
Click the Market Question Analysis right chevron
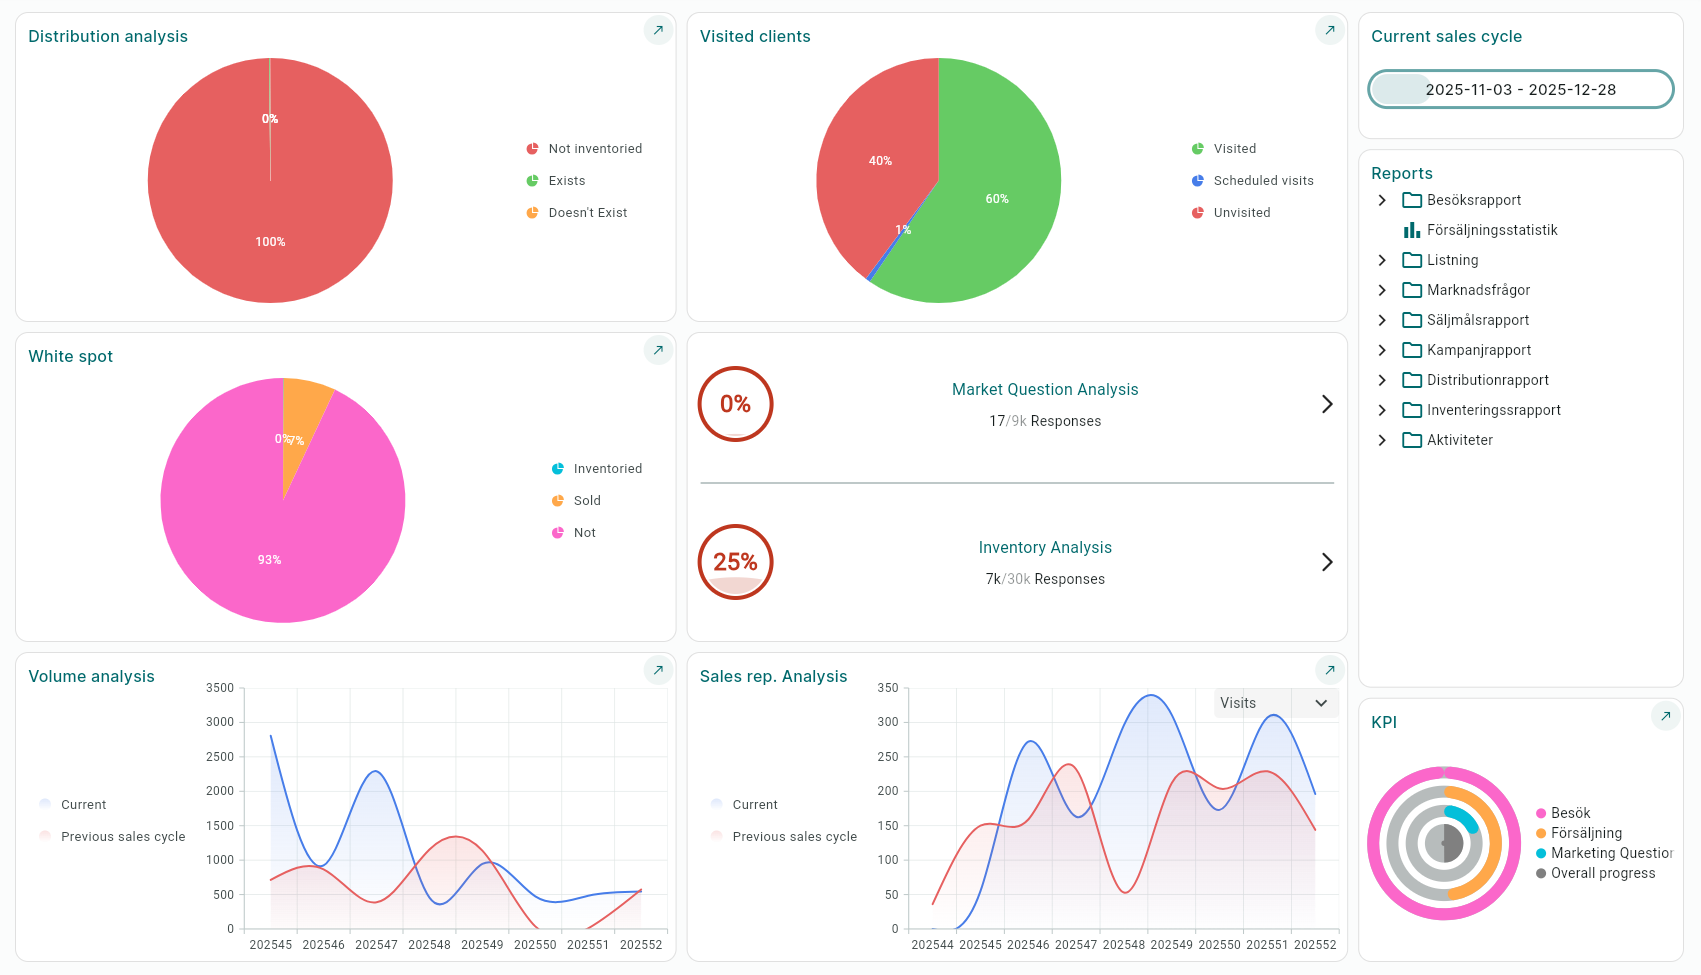point(1327,404)
